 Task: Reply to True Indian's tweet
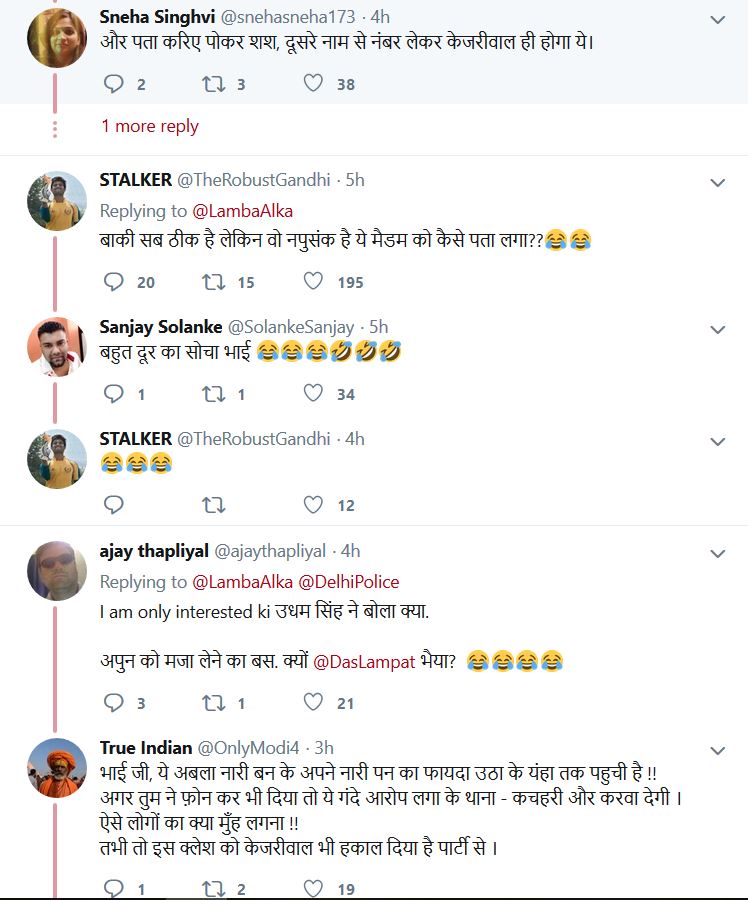[x=114, y=887]
